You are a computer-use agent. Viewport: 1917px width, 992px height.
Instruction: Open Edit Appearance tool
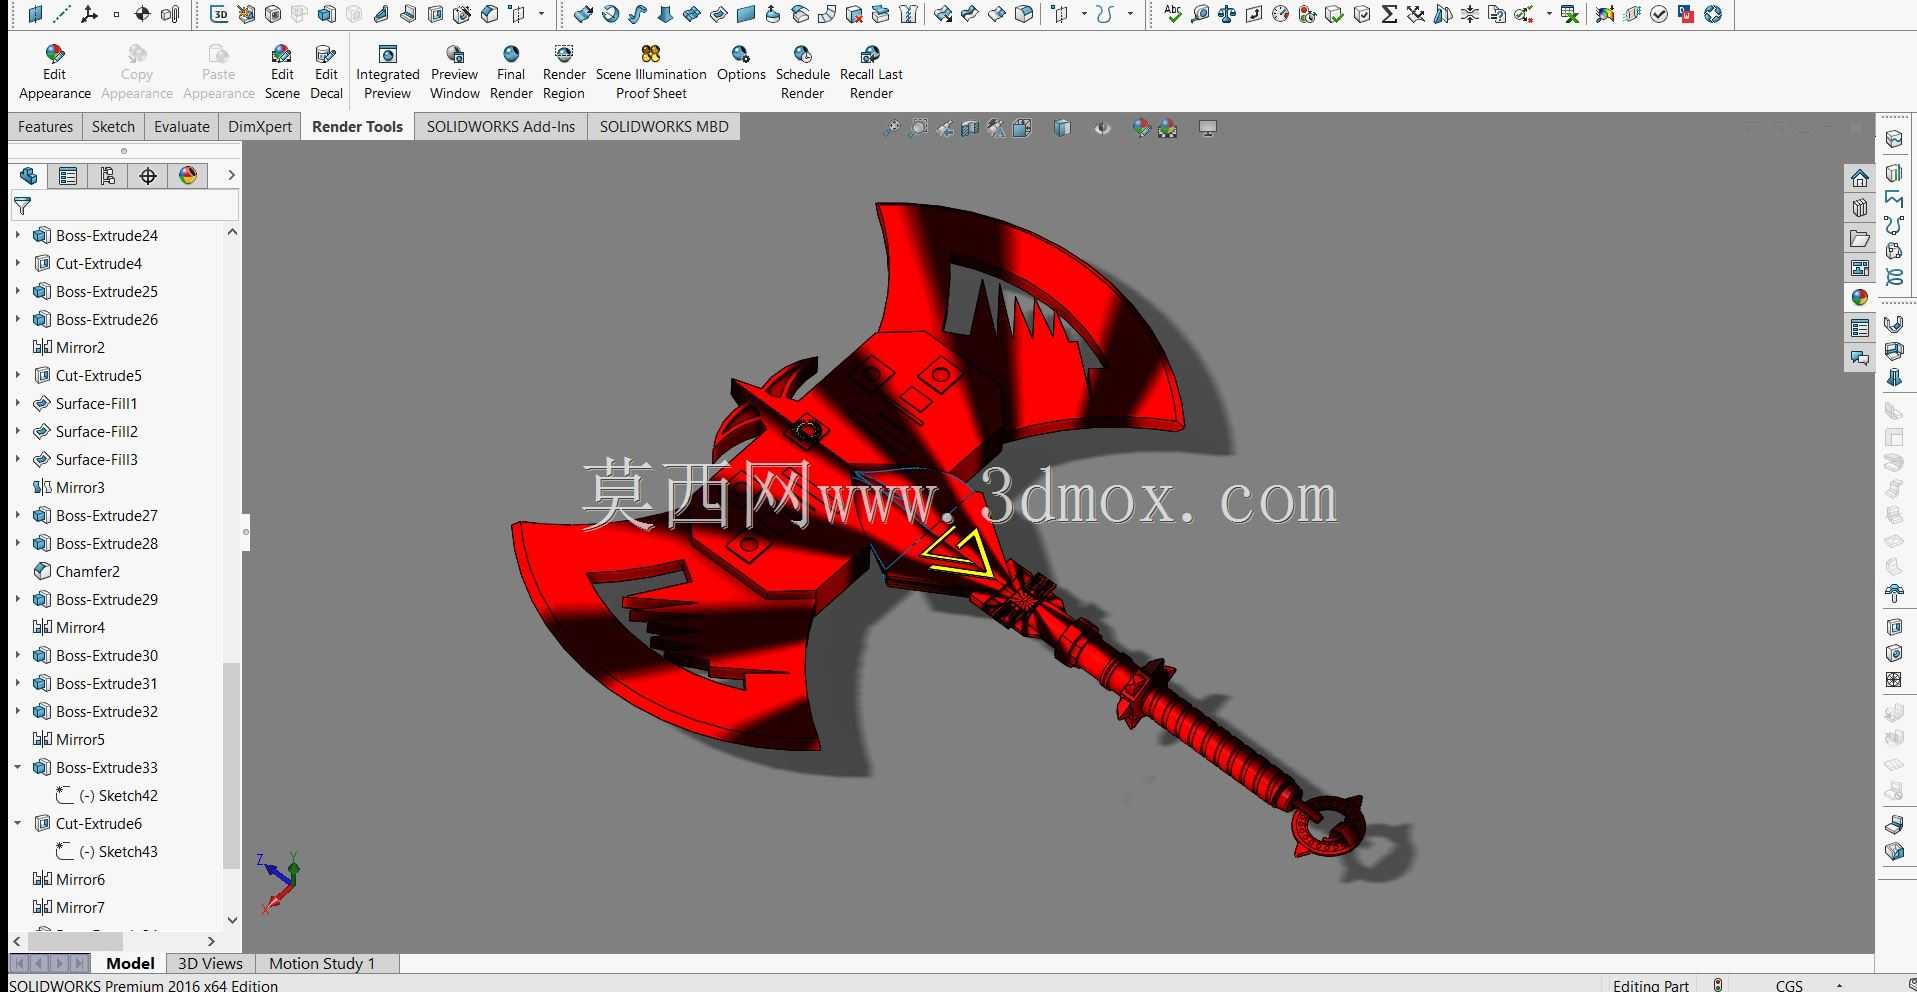click(x=55, y=72)
